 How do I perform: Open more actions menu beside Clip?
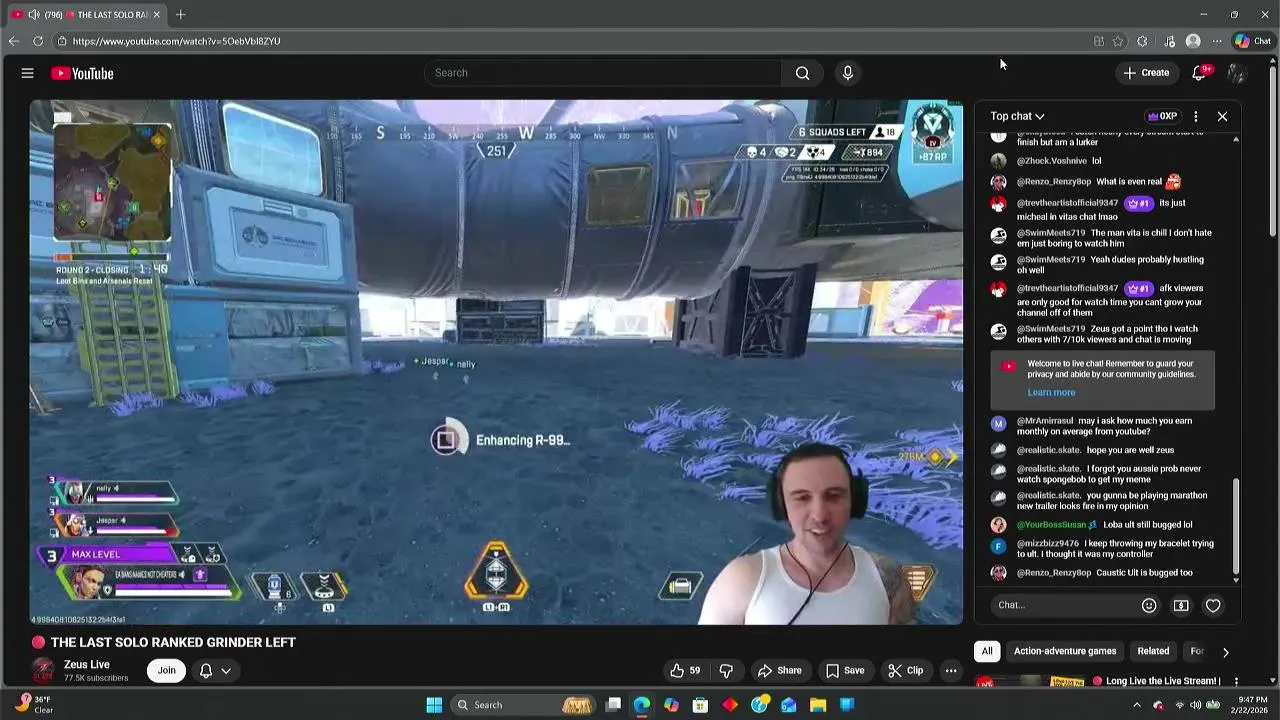click(951, 671)
